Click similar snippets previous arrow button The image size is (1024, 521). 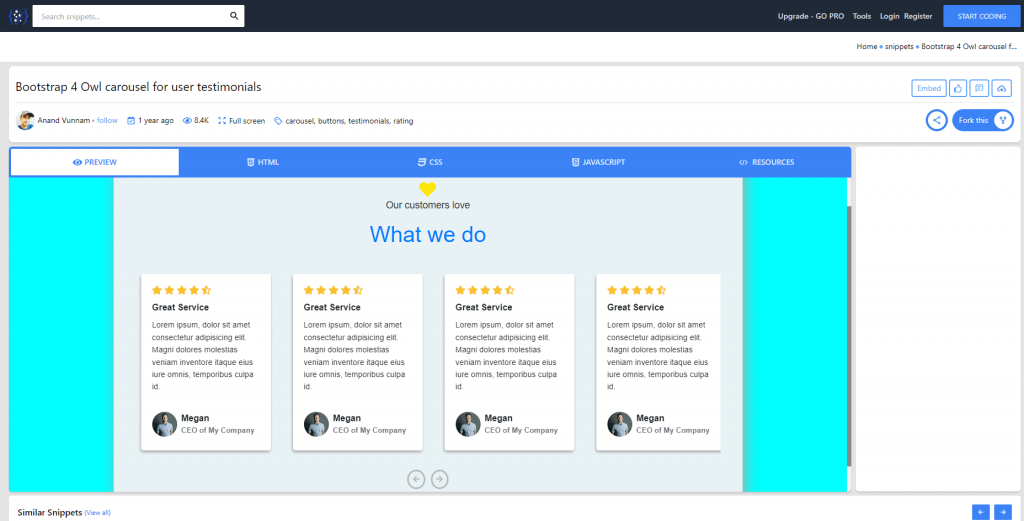(981, 512)
